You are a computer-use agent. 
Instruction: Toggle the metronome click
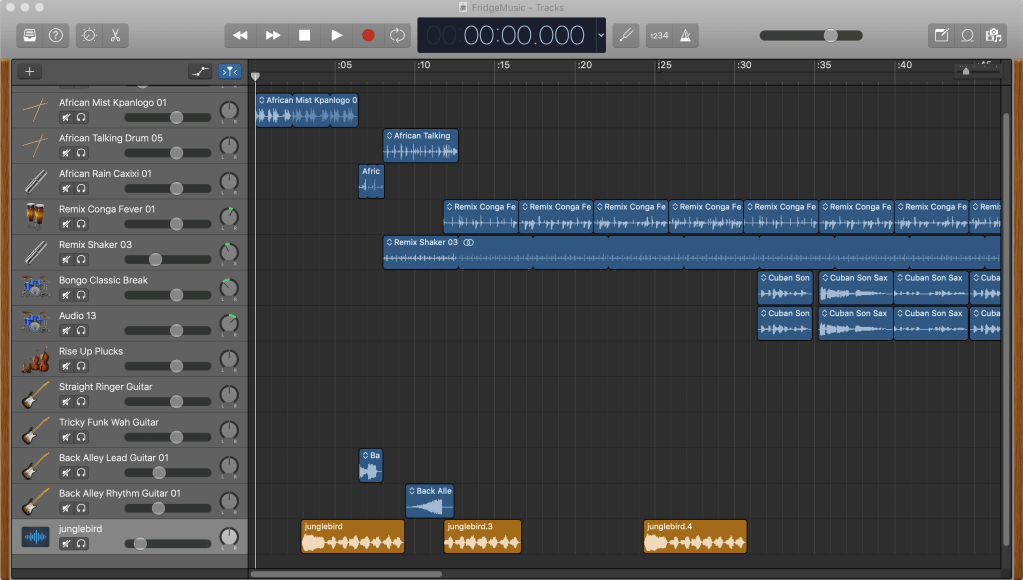click(685, 35)
